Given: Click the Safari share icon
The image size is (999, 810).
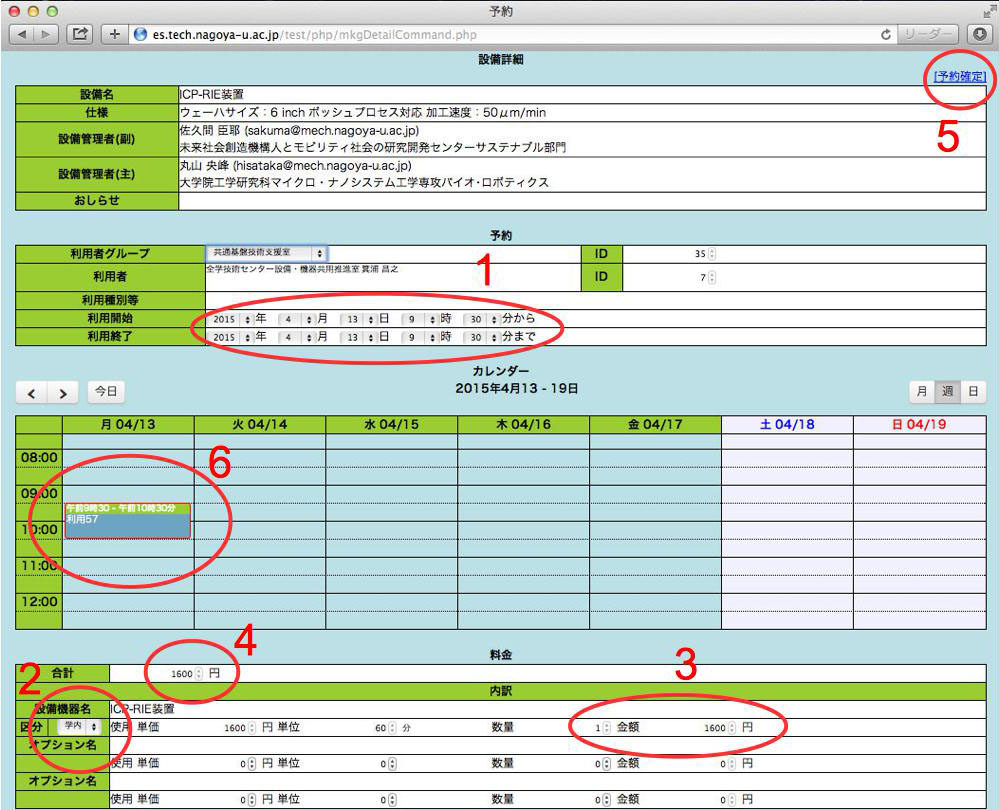Looking at the screenshot, I should click(80, 34).
